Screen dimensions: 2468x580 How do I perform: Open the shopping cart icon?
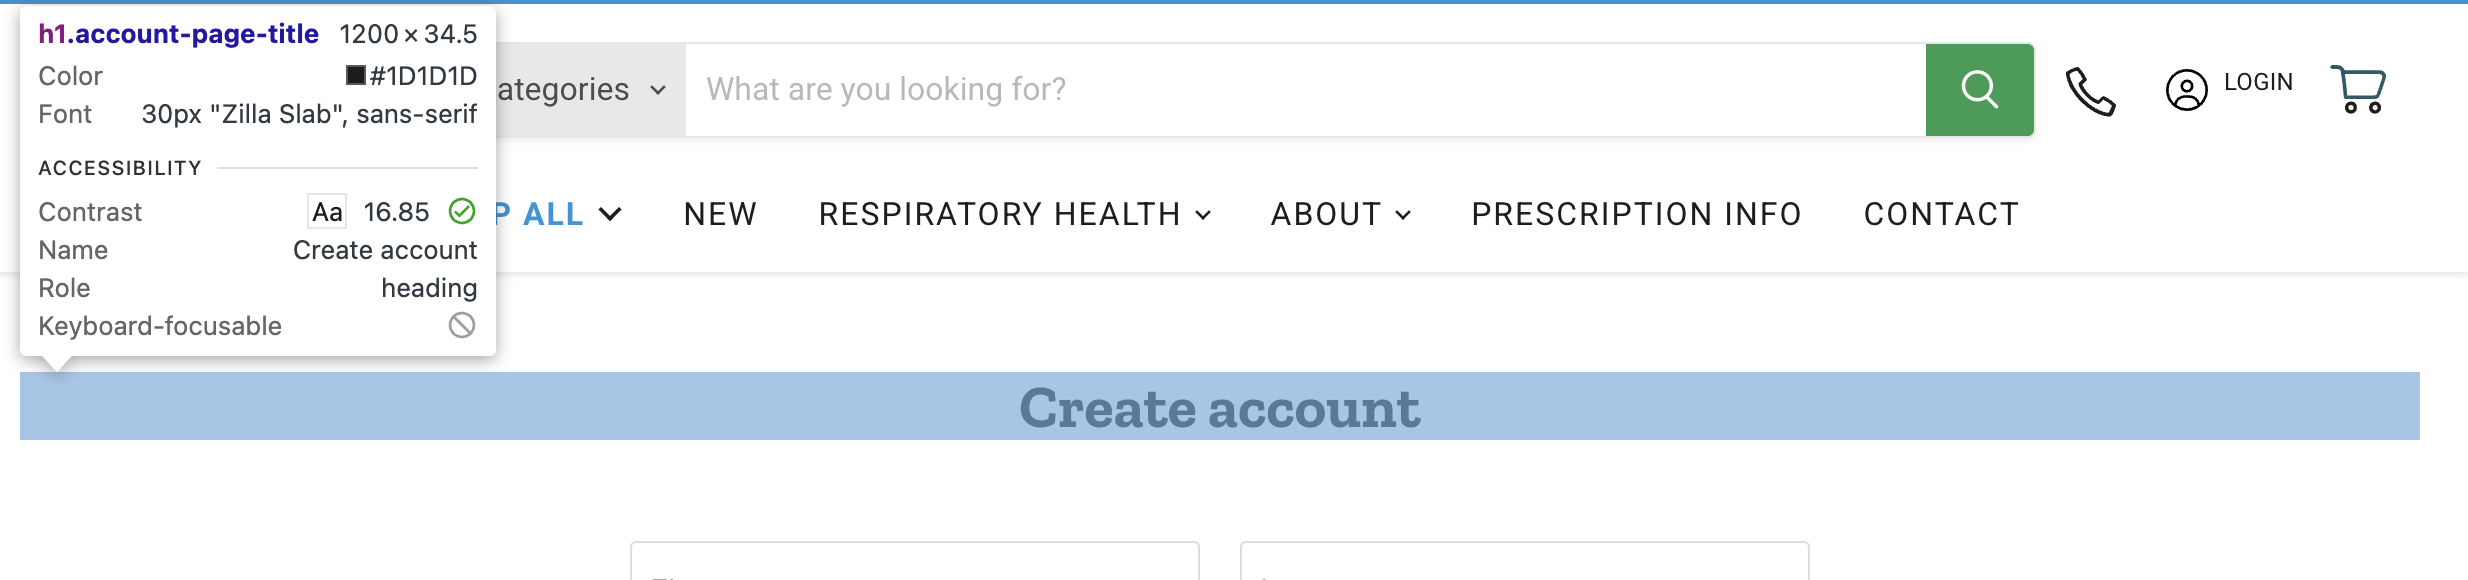point(2359,90)
